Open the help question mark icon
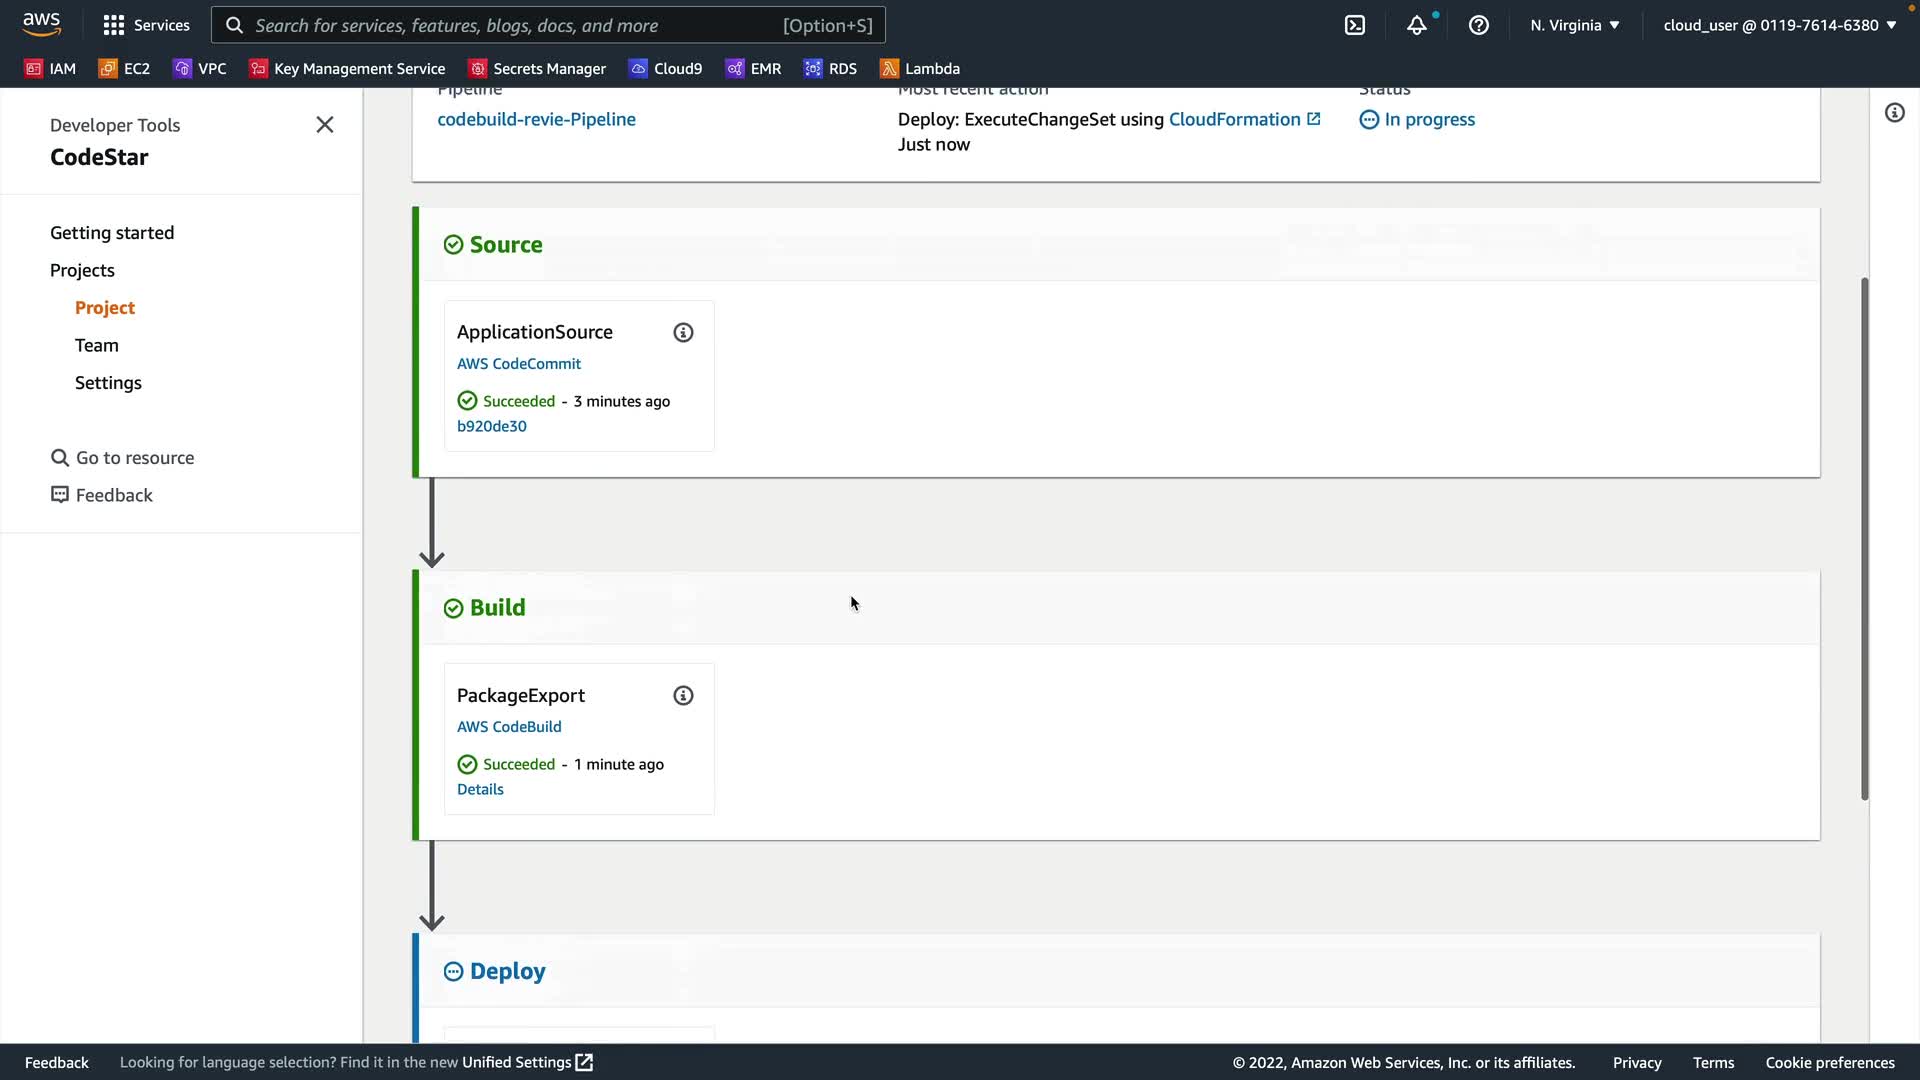Screen dimensions: 1920x1080 point(1478,25)
